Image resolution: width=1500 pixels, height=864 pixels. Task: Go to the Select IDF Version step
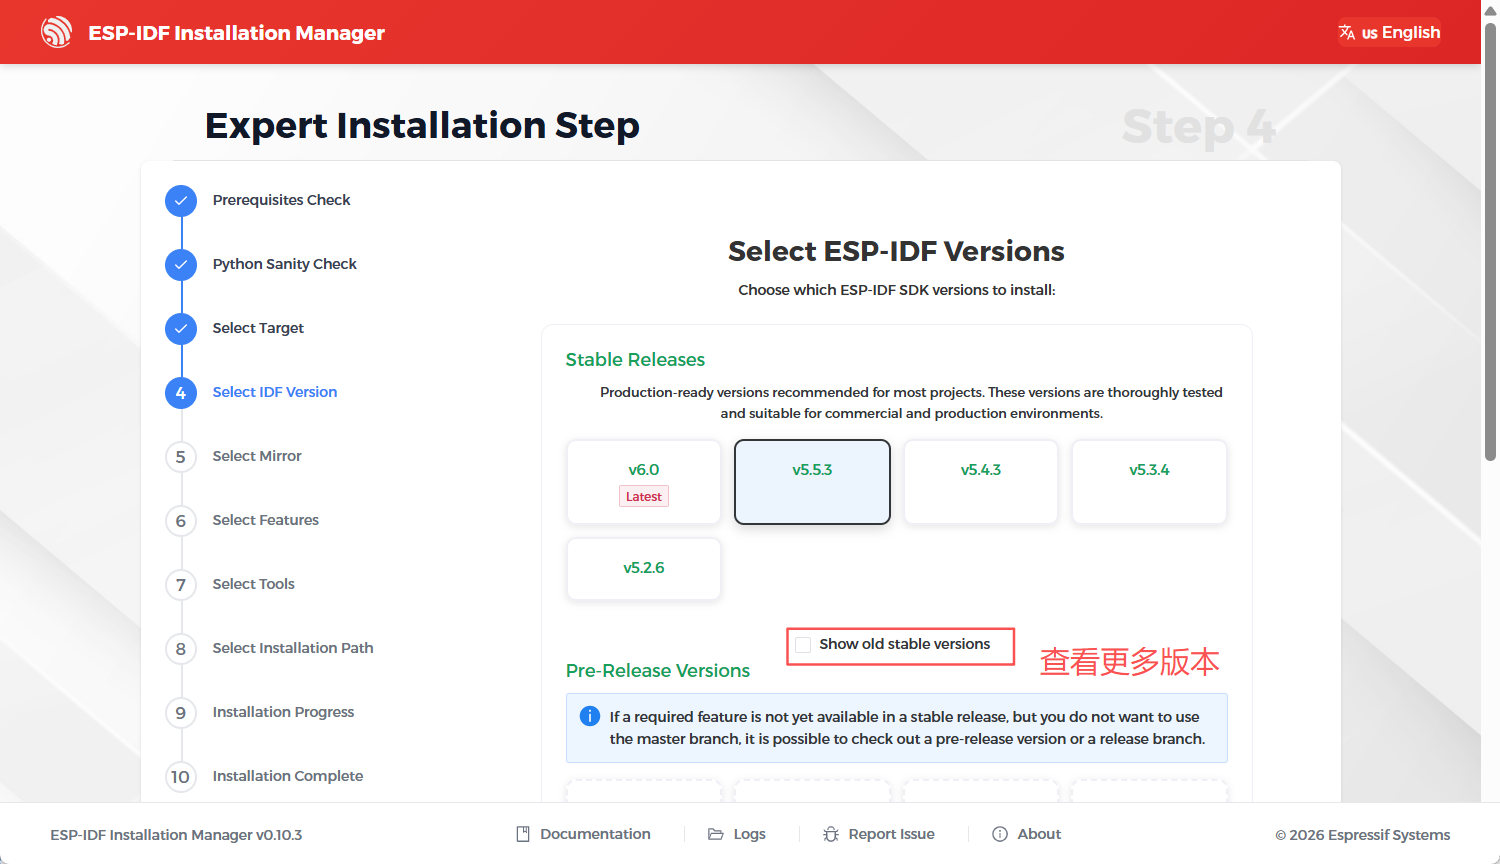pyautogui.click(x=275, y=392)
